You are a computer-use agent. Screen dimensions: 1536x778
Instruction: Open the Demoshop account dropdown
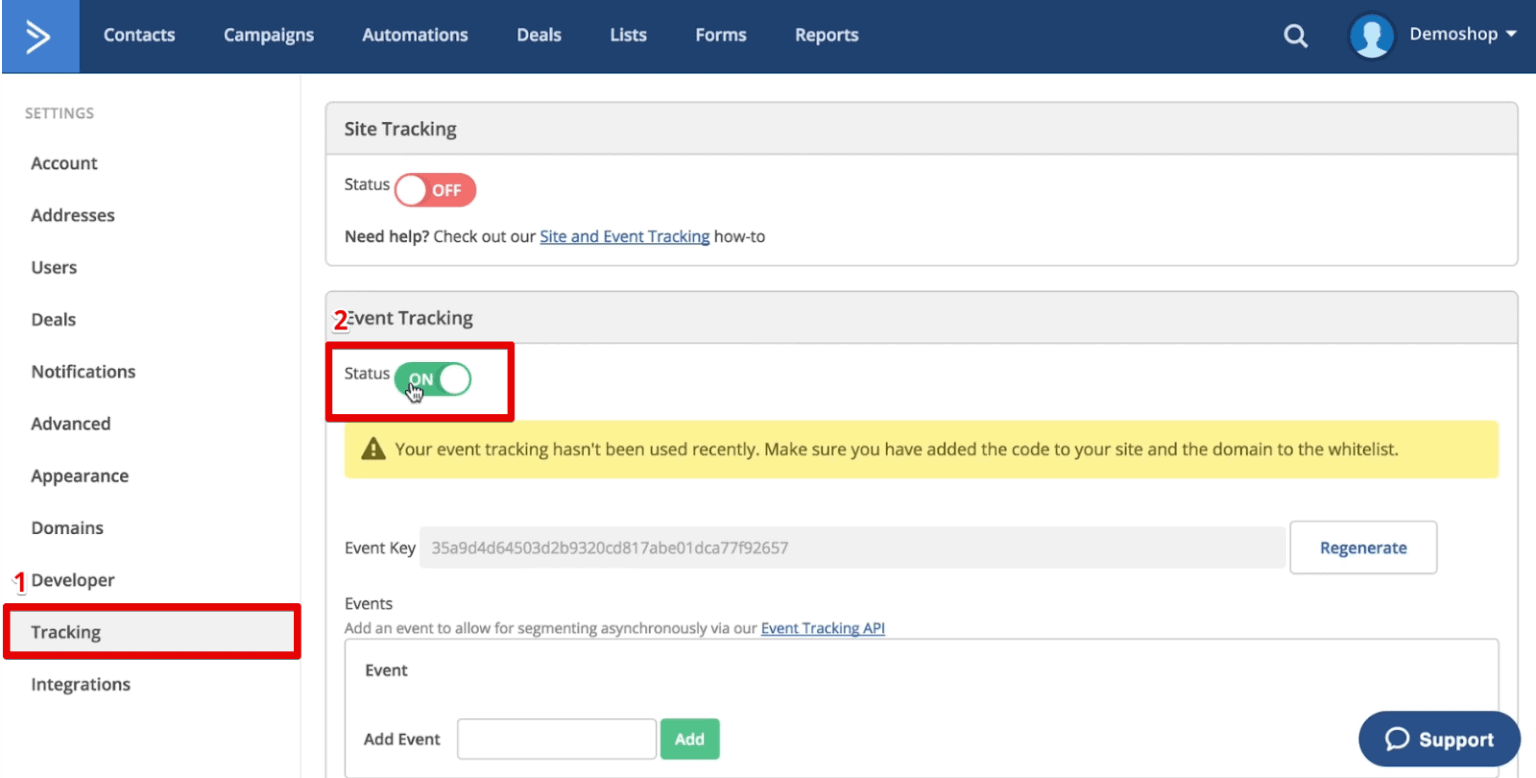[x=1462, y=33]
